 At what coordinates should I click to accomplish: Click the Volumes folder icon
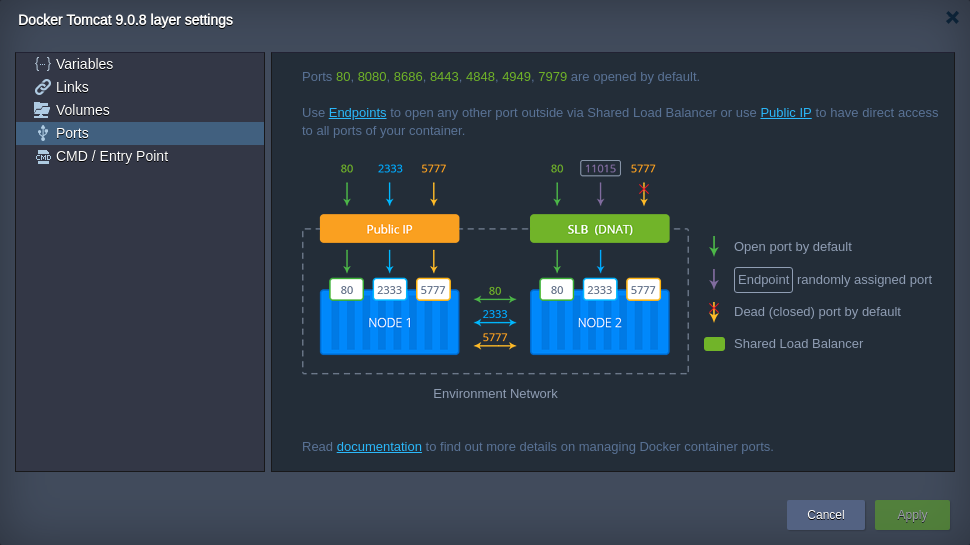(x=42, y=110)
